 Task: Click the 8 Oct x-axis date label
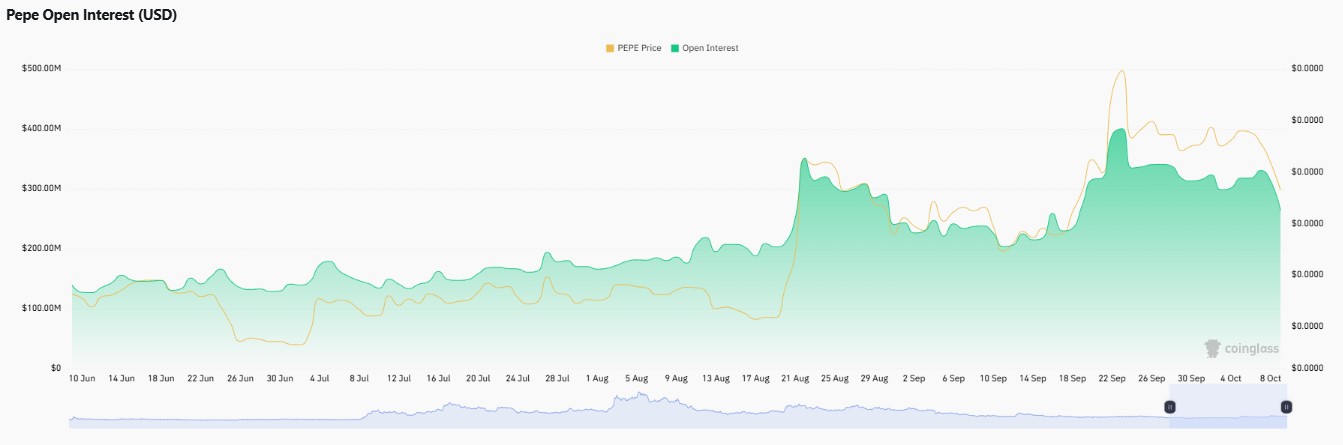[1270, 379]
